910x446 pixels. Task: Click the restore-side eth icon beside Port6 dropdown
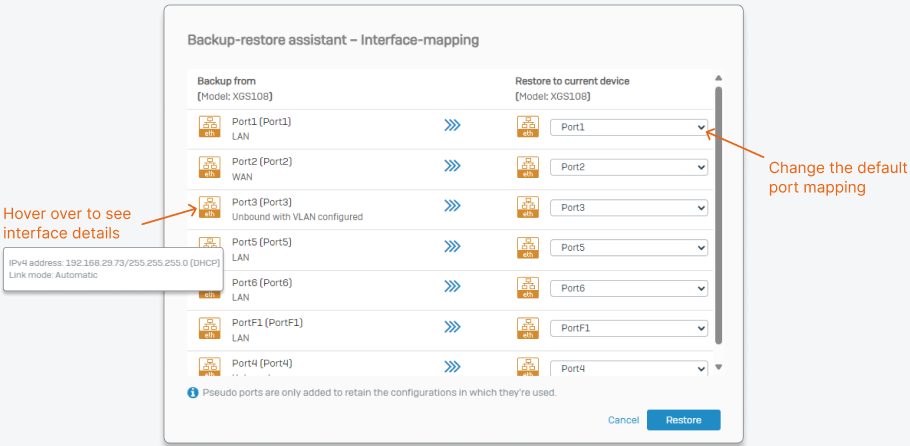tap(528, 288)
